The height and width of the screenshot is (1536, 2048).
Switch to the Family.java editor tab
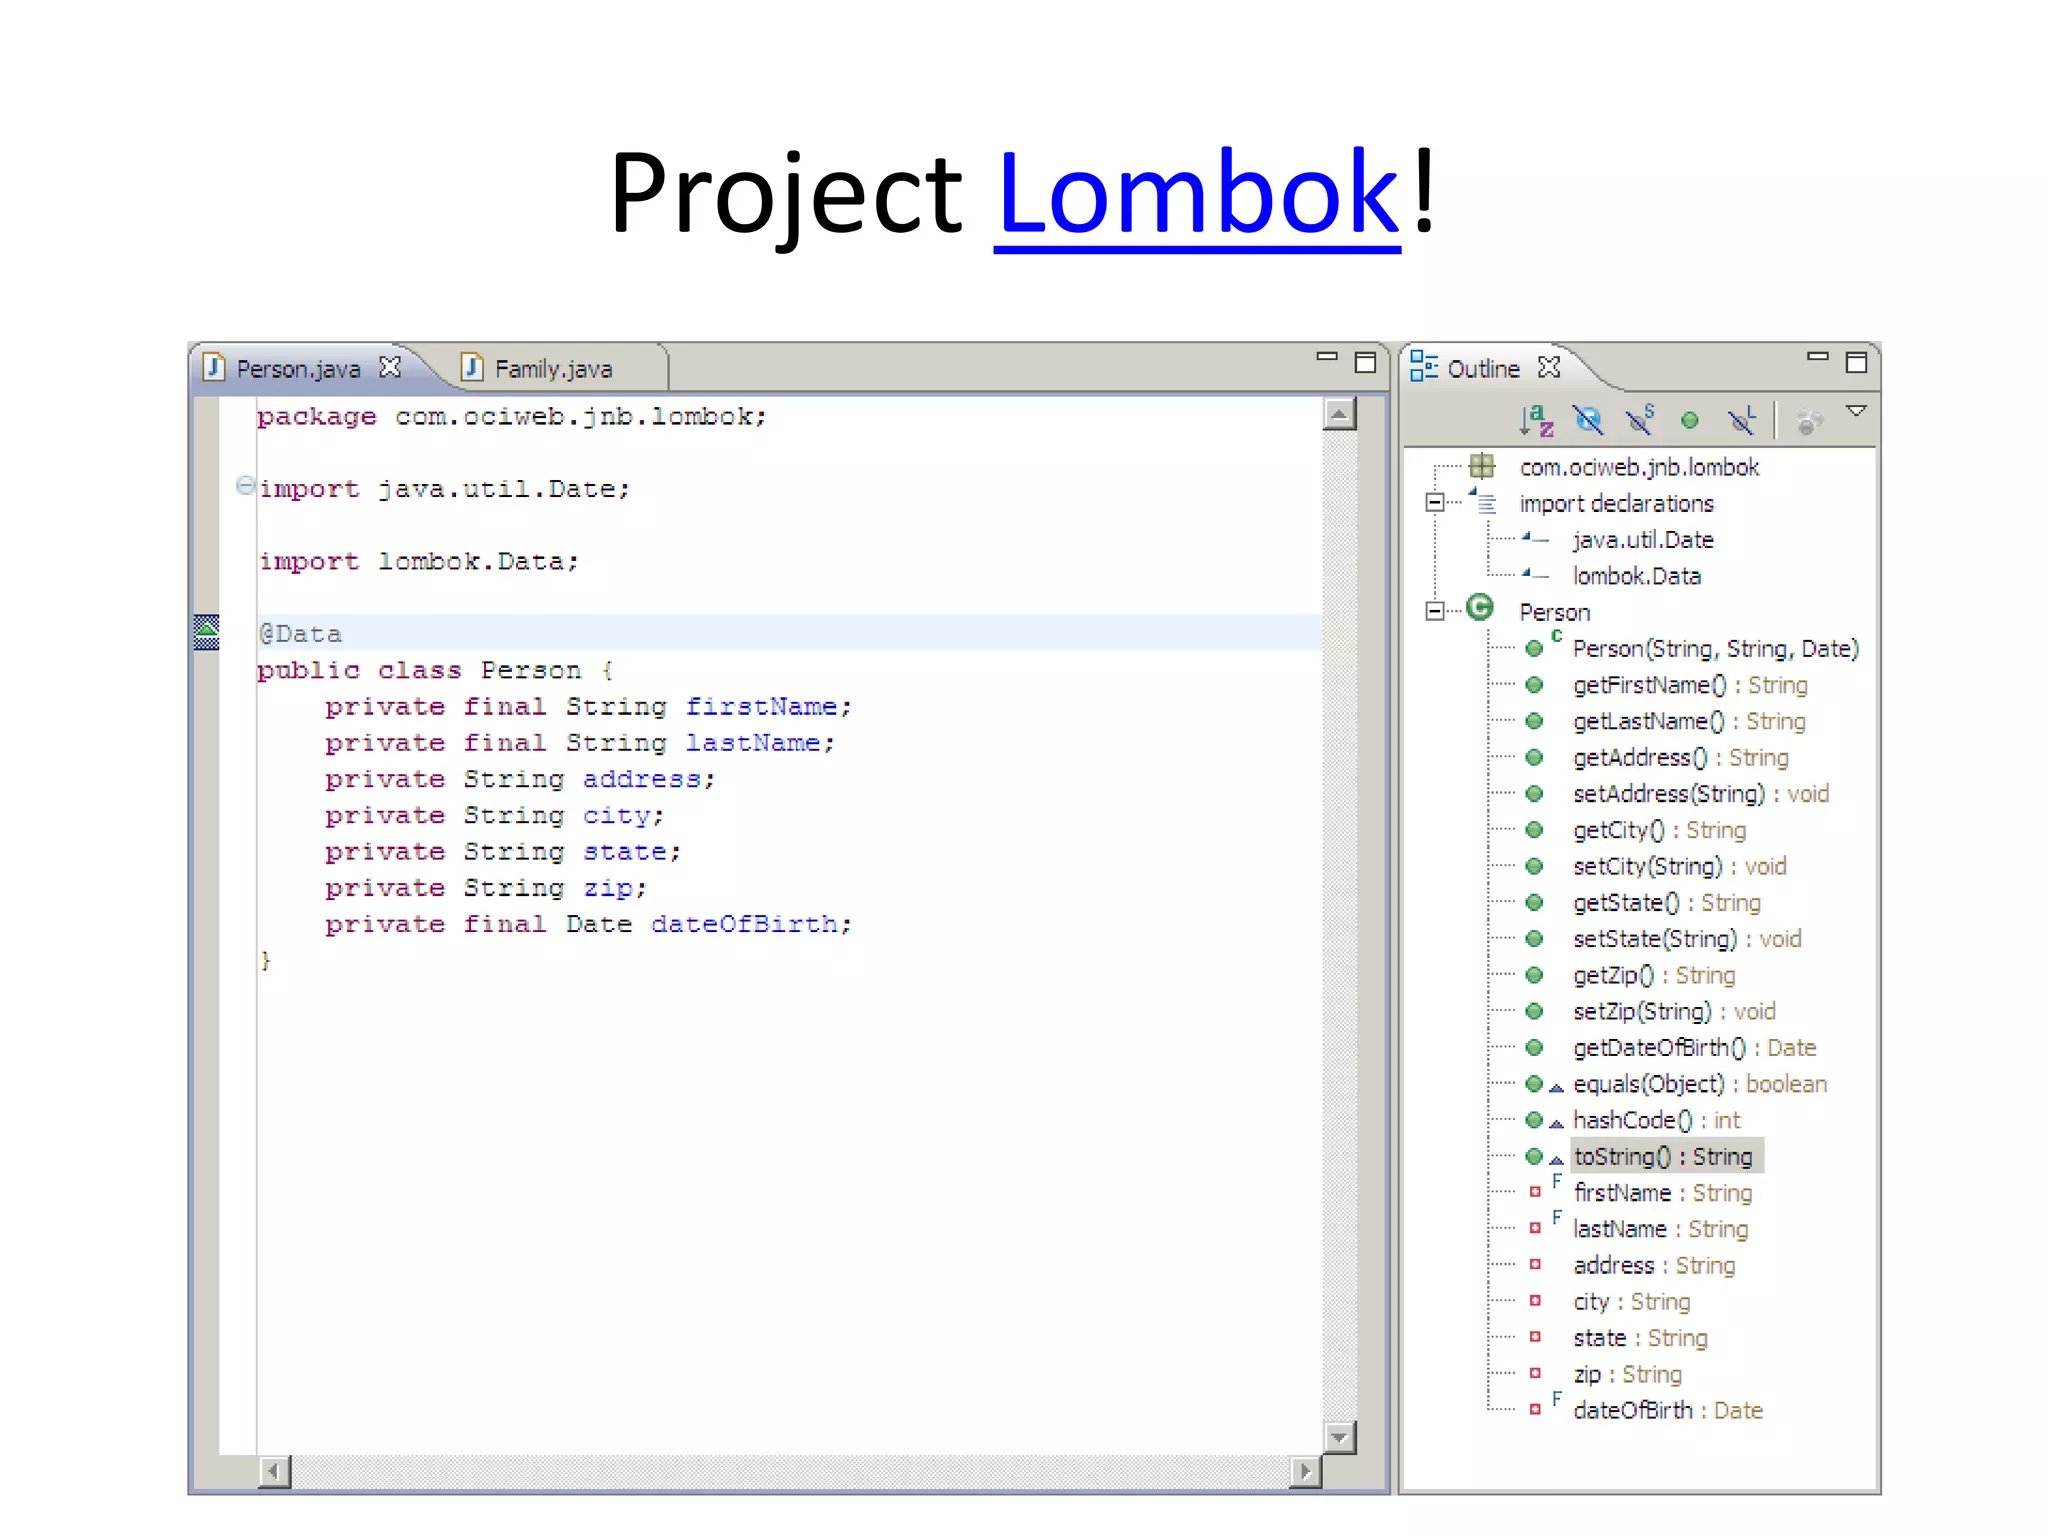click(553, 369)
